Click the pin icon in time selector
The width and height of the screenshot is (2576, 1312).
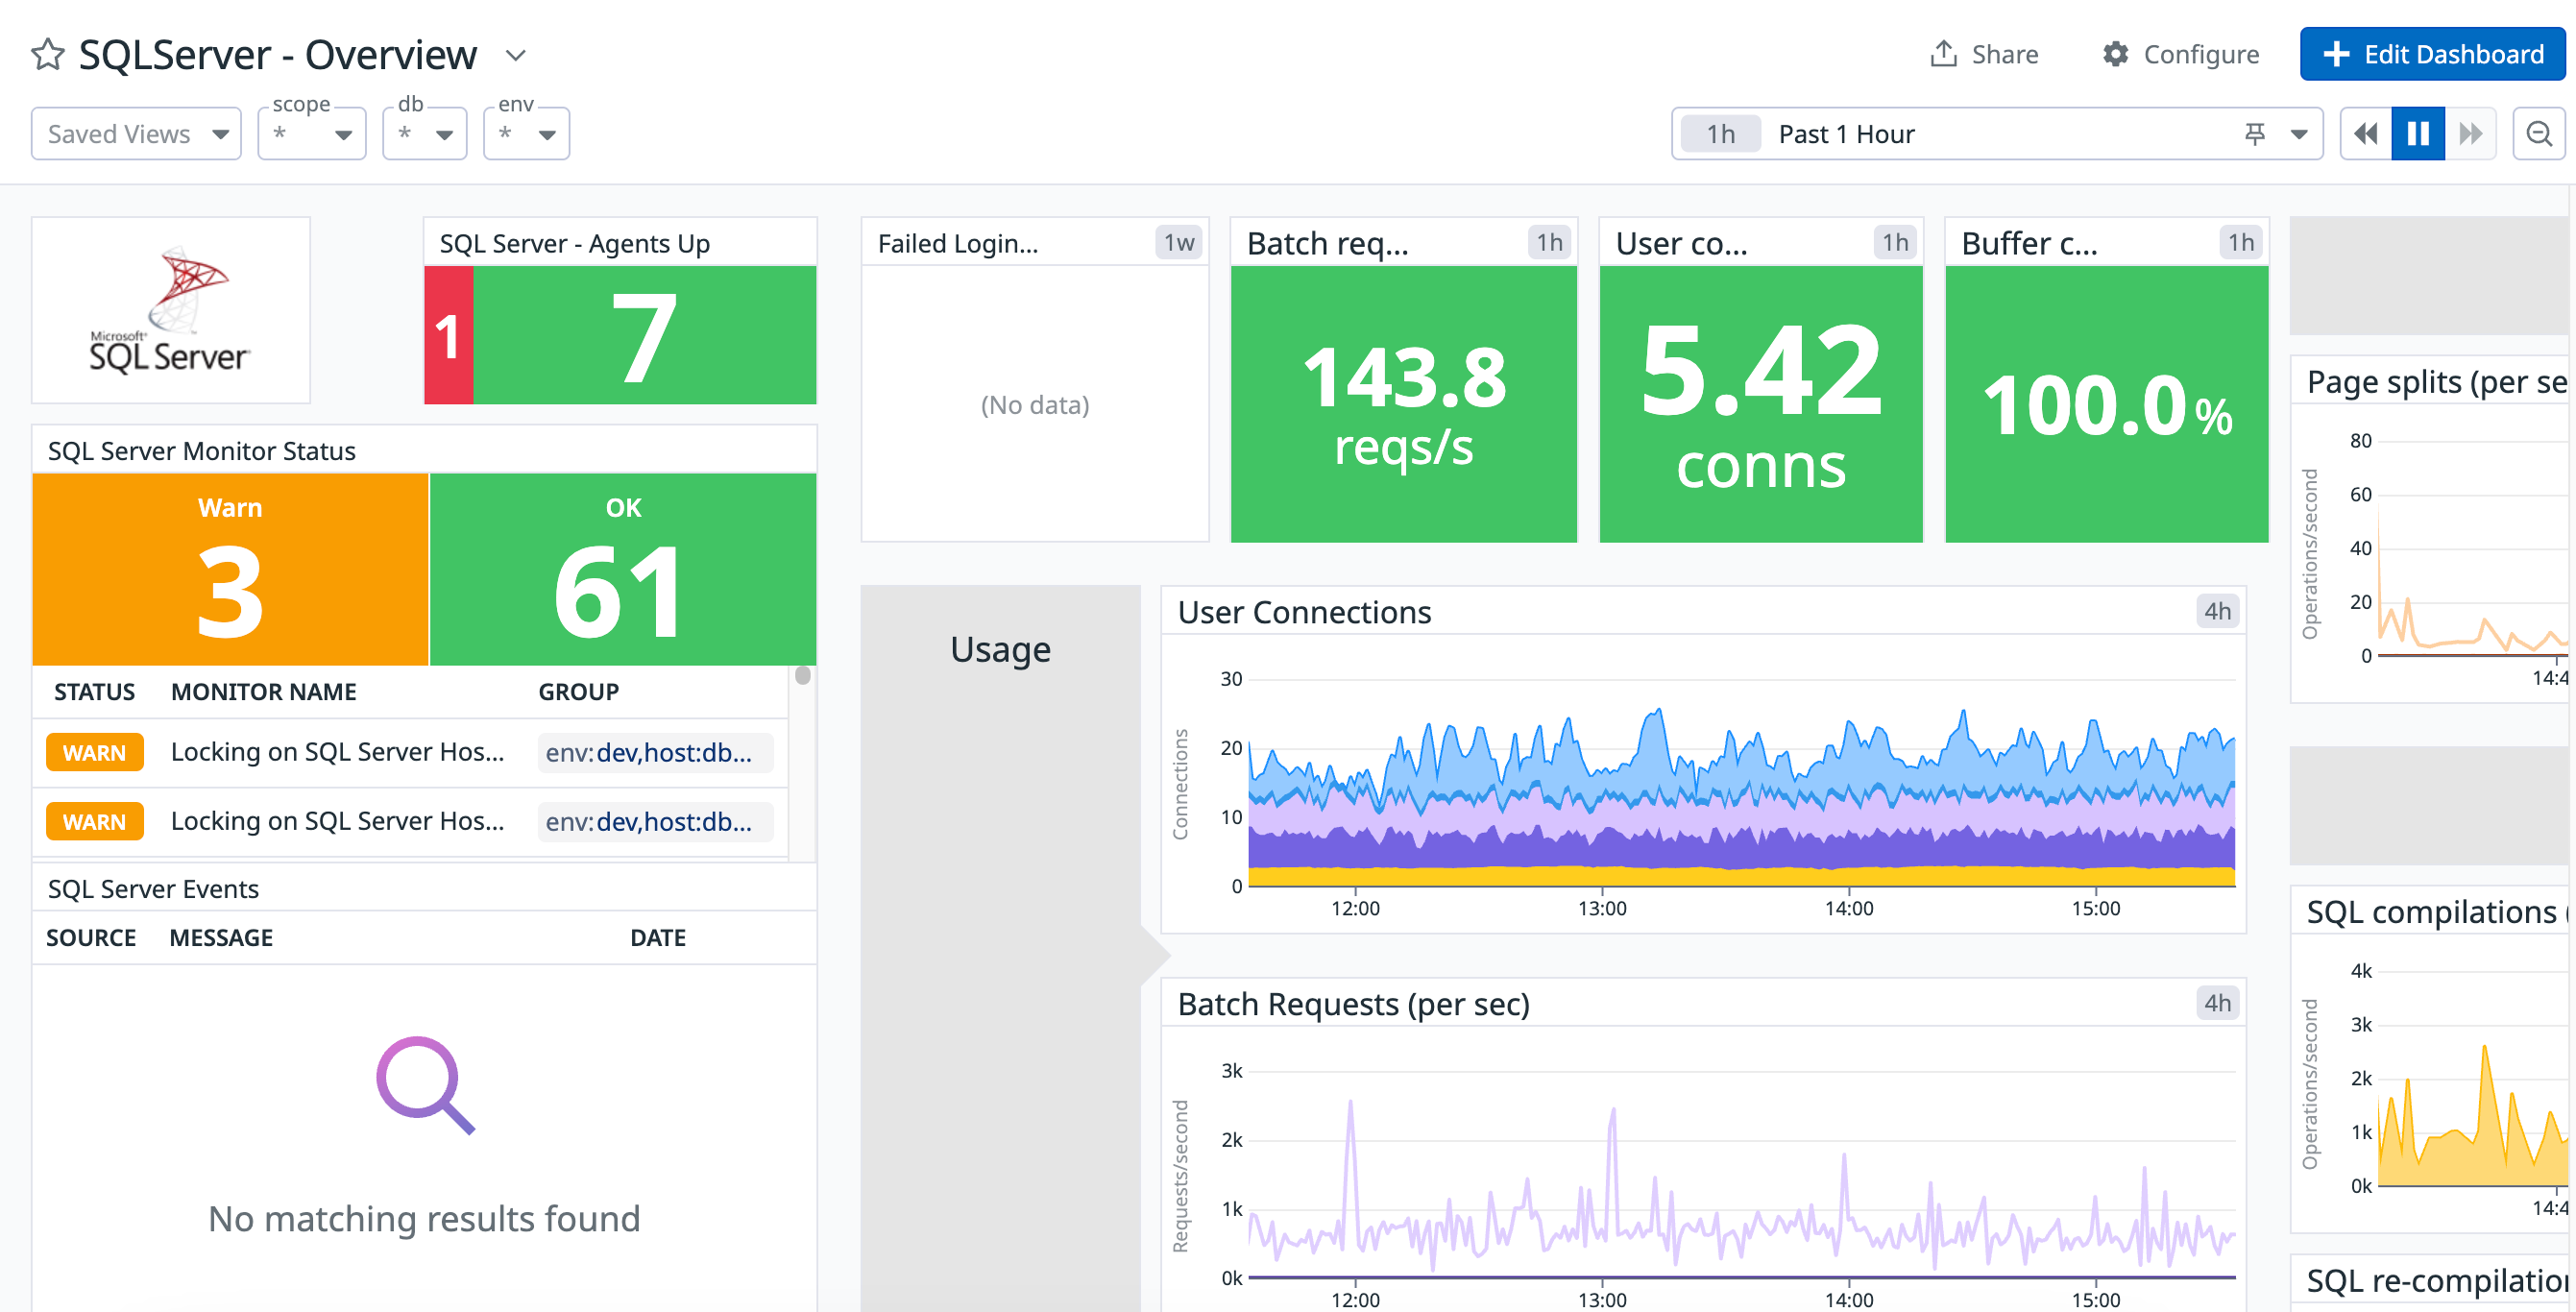point(2254,134)
